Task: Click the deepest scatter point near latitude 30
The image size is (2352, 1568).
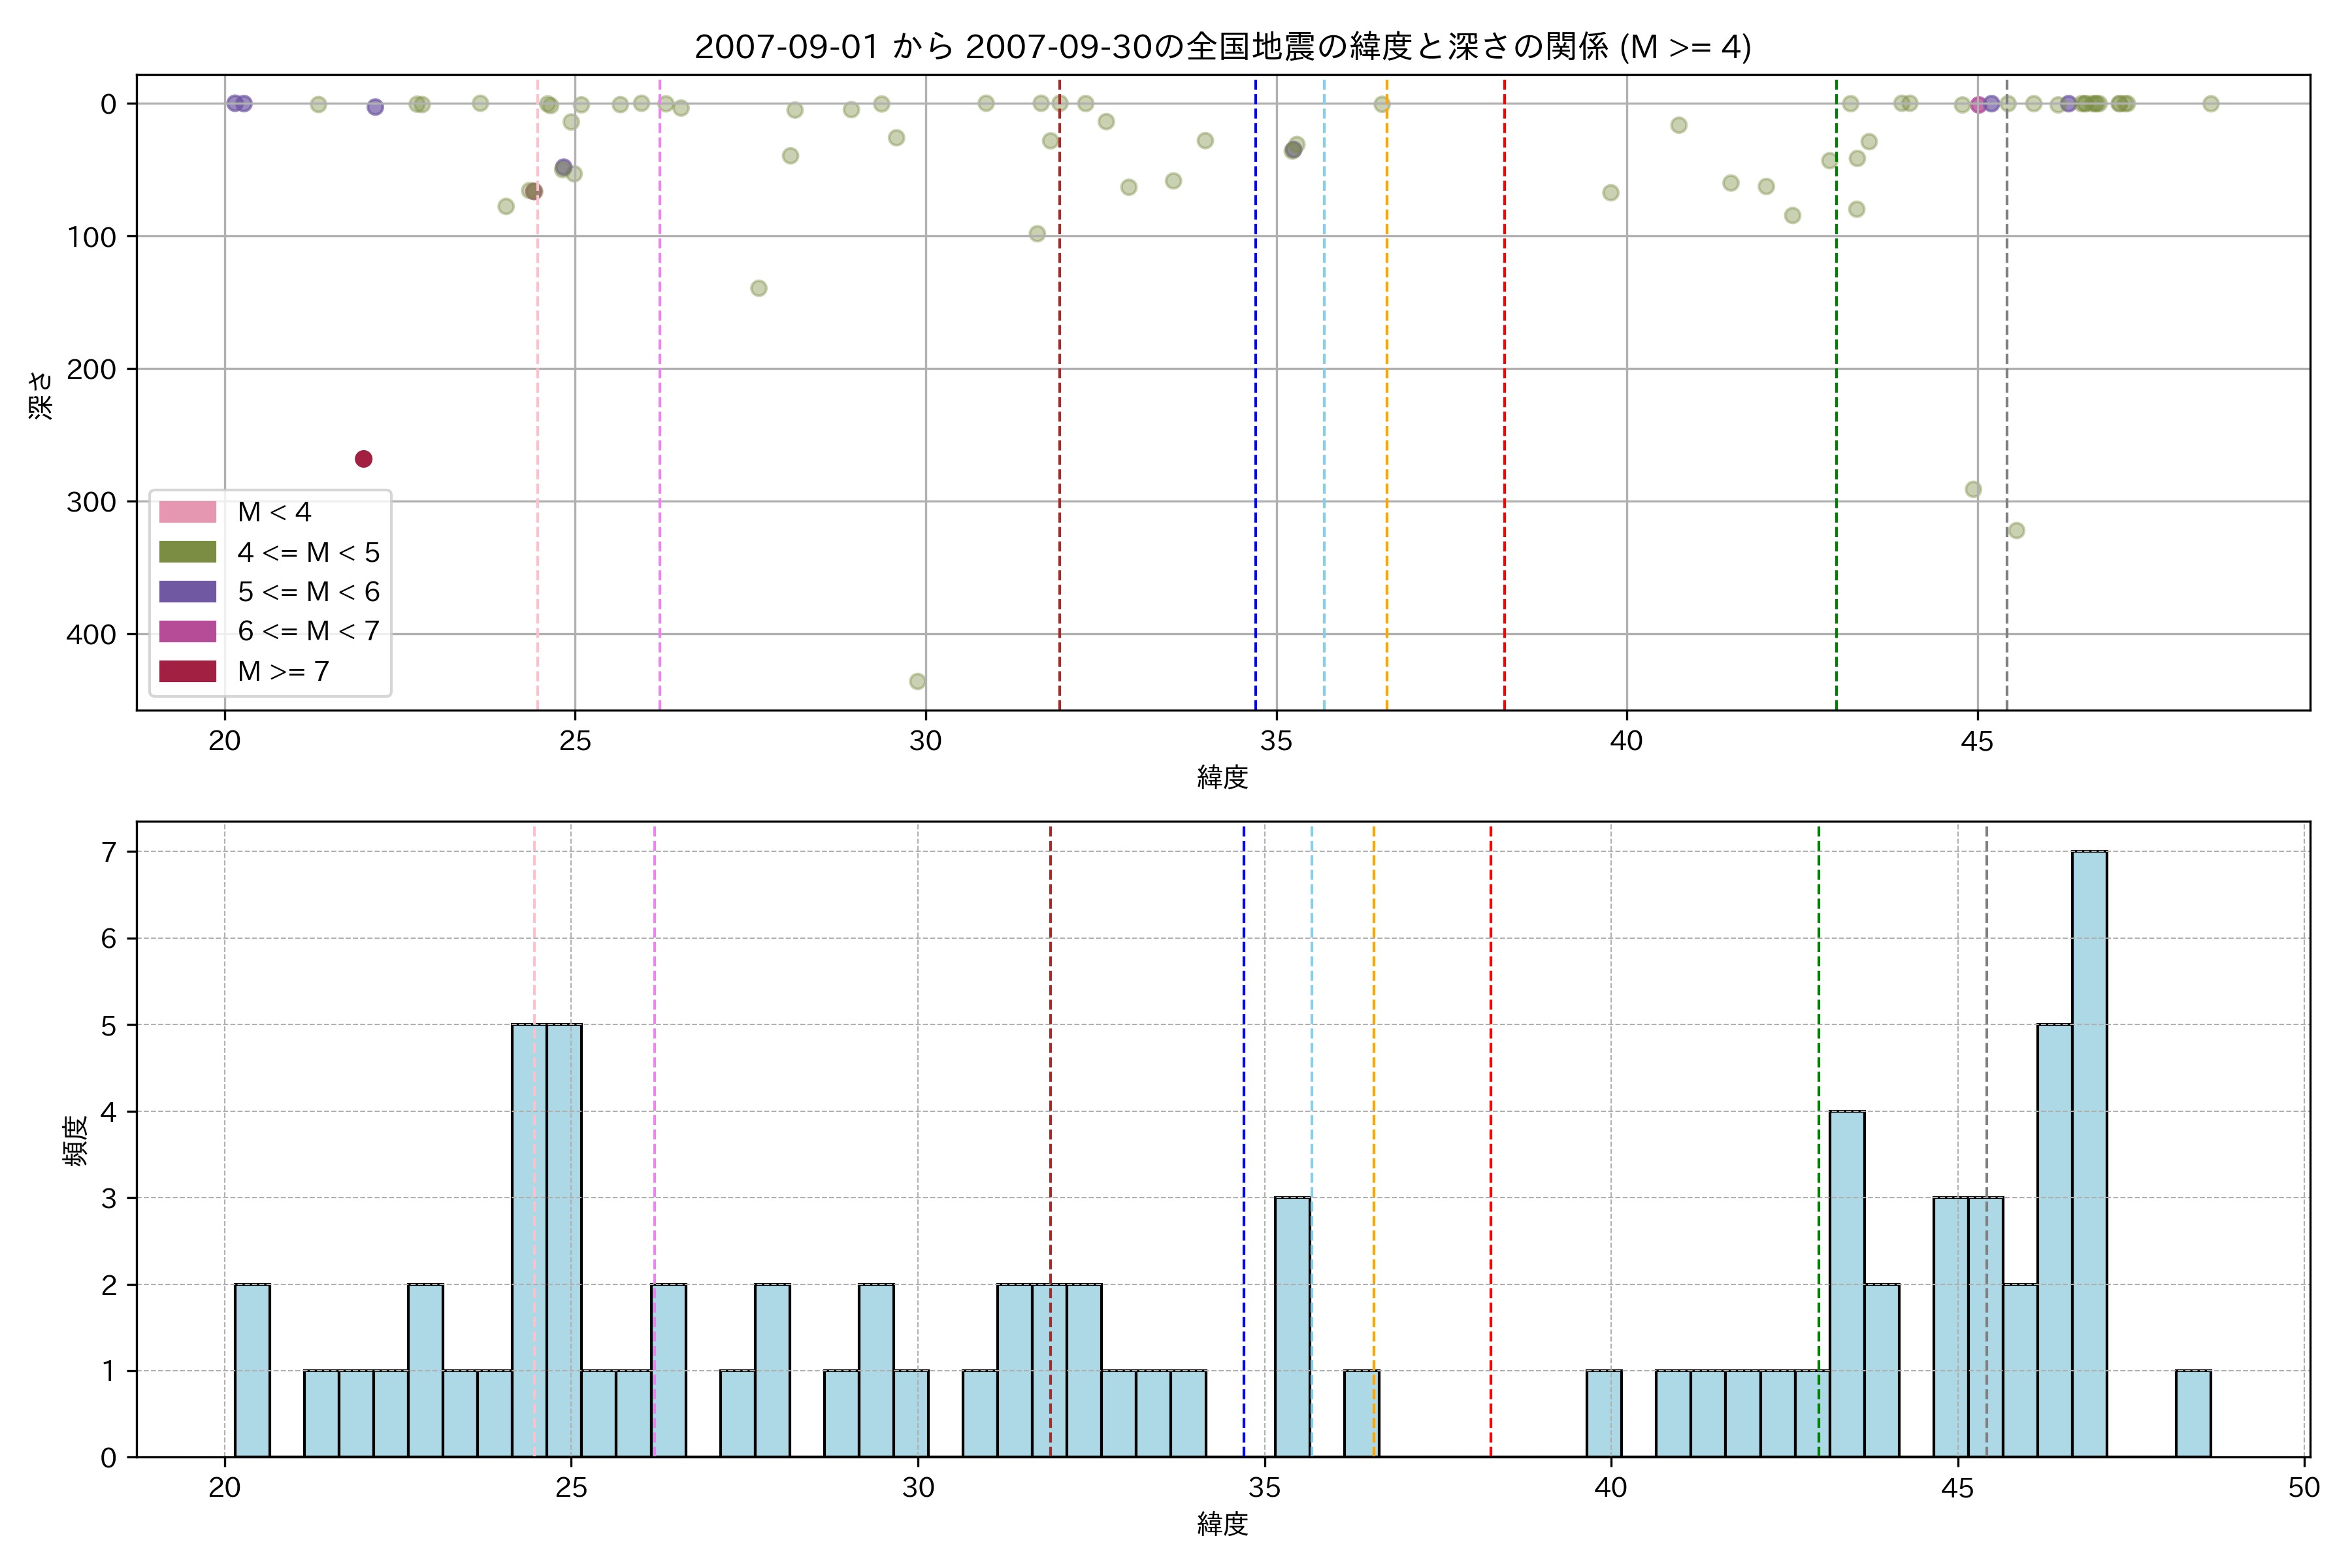Action: pyautogui.click(x=917, y=682)
